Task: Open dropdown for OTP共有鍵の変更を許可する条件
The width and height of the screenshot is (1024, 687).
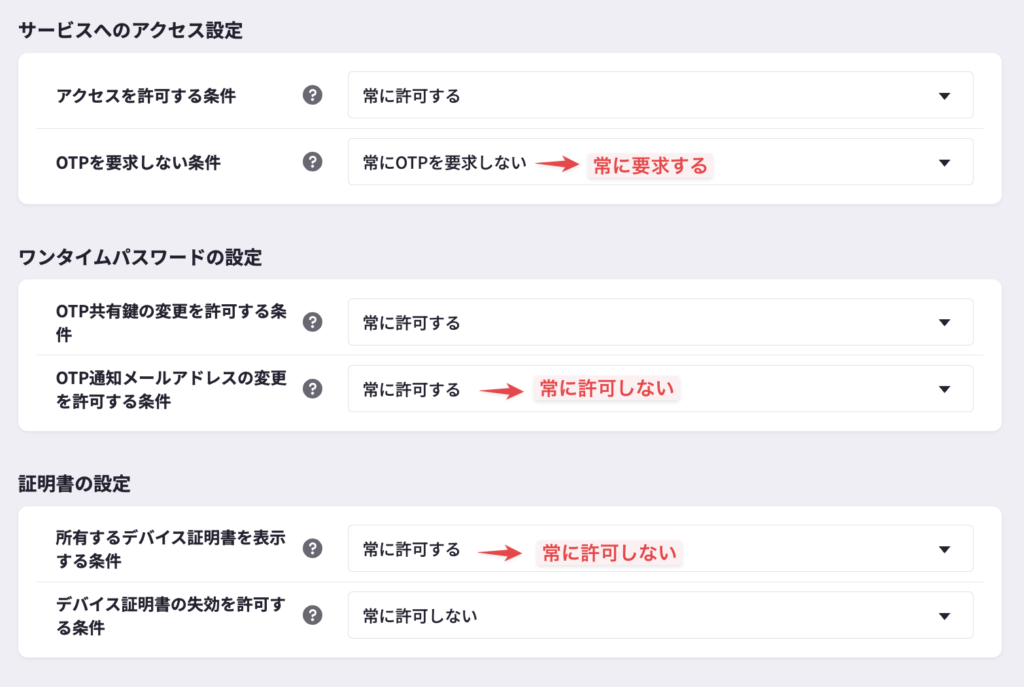Action: [660, 322]
